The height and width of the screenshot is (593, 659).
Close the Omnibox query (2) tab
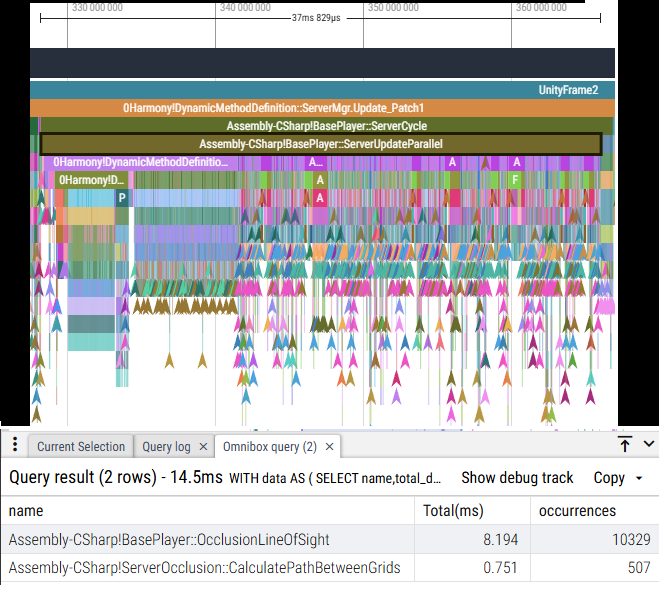[x=330, y=447]
